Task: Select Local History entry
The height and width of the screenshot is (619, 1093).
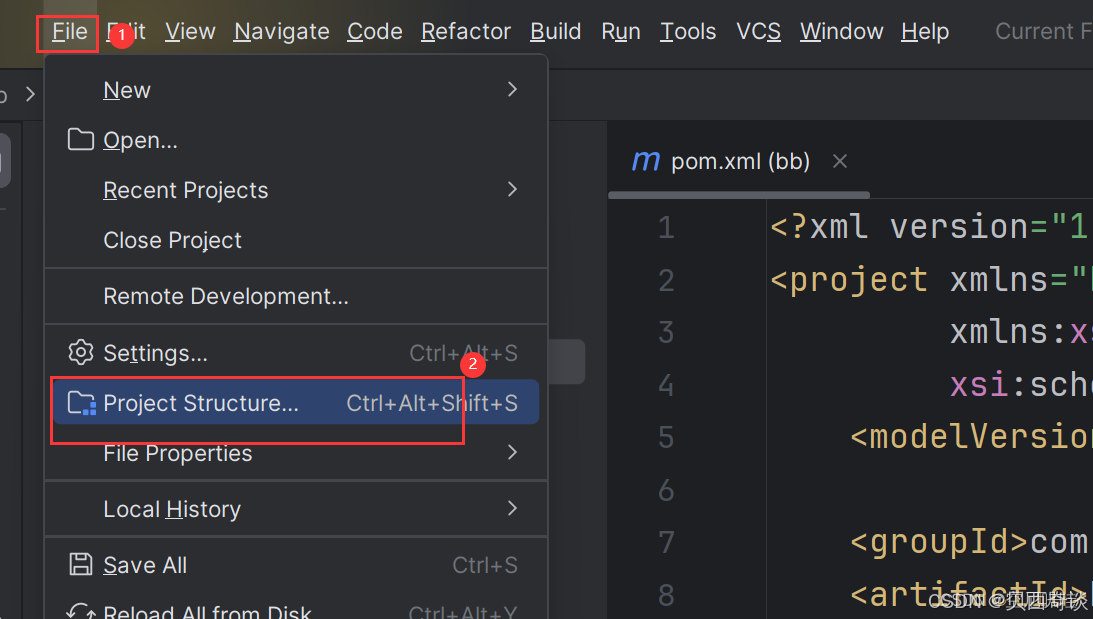Action: (x=296, y=510)
